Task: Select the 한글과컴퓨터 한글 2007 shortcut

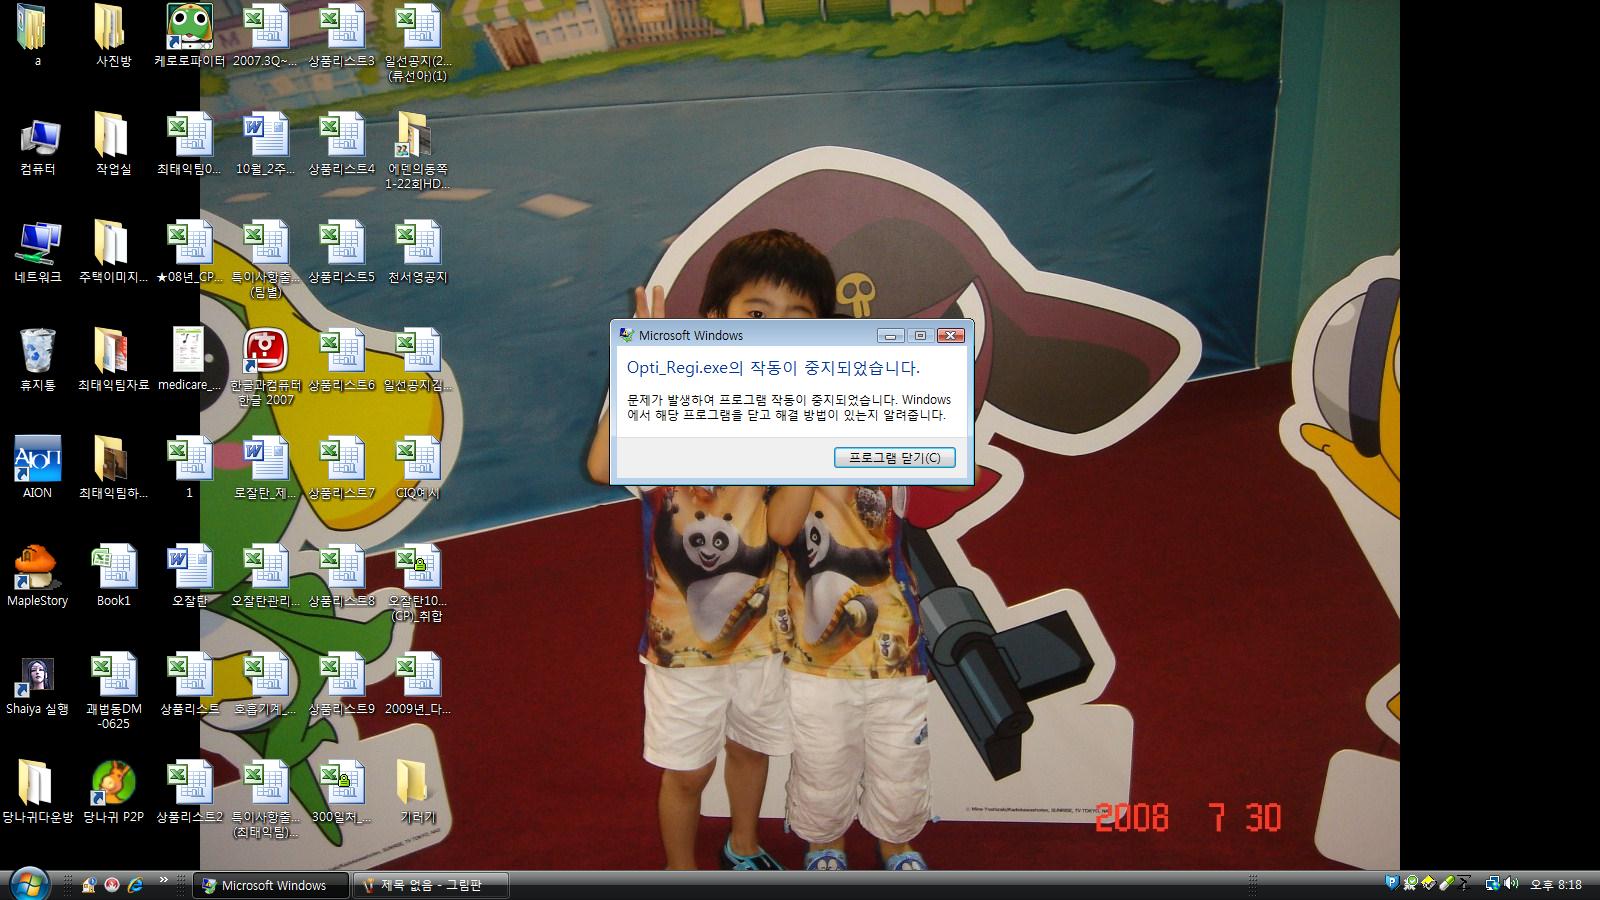Action: click(265, 367)
